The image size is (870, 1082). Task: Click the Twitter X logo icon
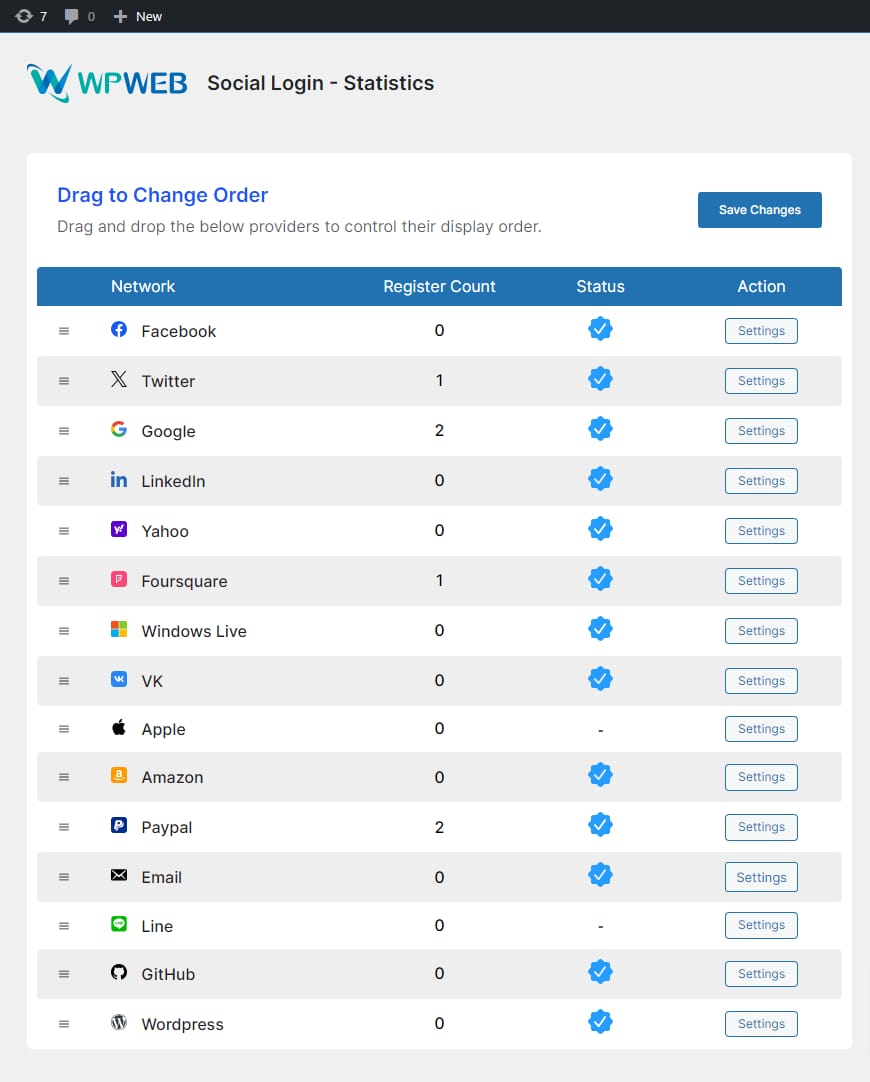(119, 379)
